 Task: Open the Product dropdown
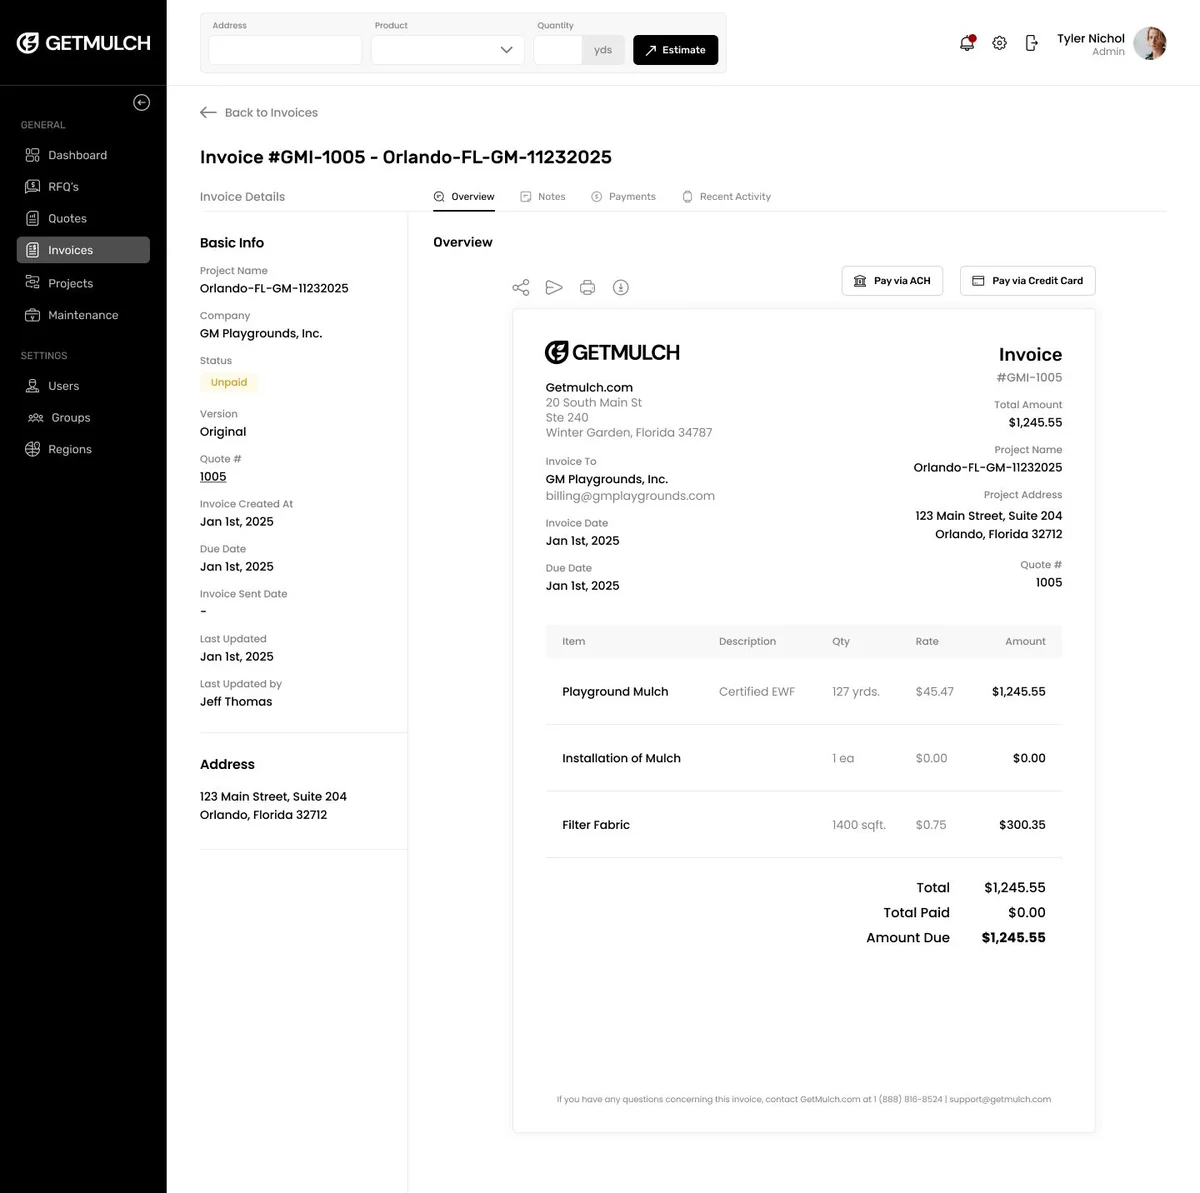(447, 50)
